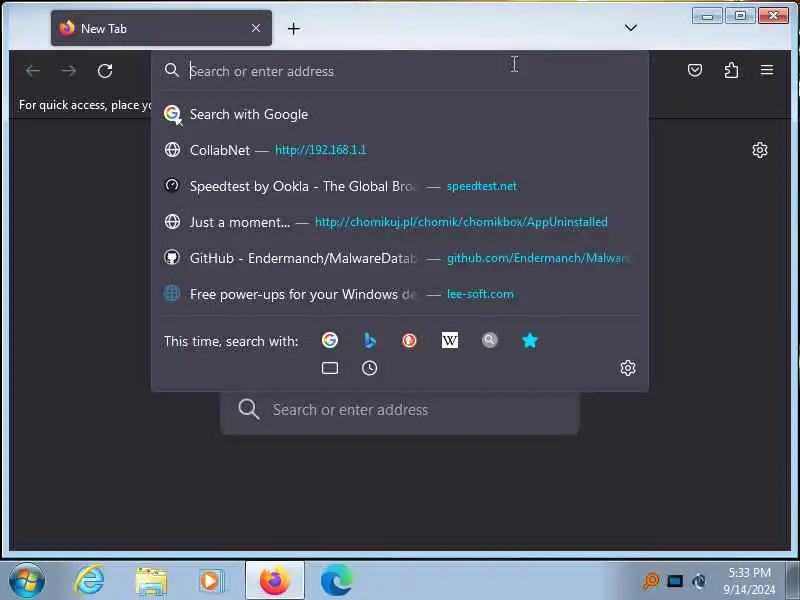
Task: Open the Speedtest by Ookla suggestion
Action: [399, 186]
